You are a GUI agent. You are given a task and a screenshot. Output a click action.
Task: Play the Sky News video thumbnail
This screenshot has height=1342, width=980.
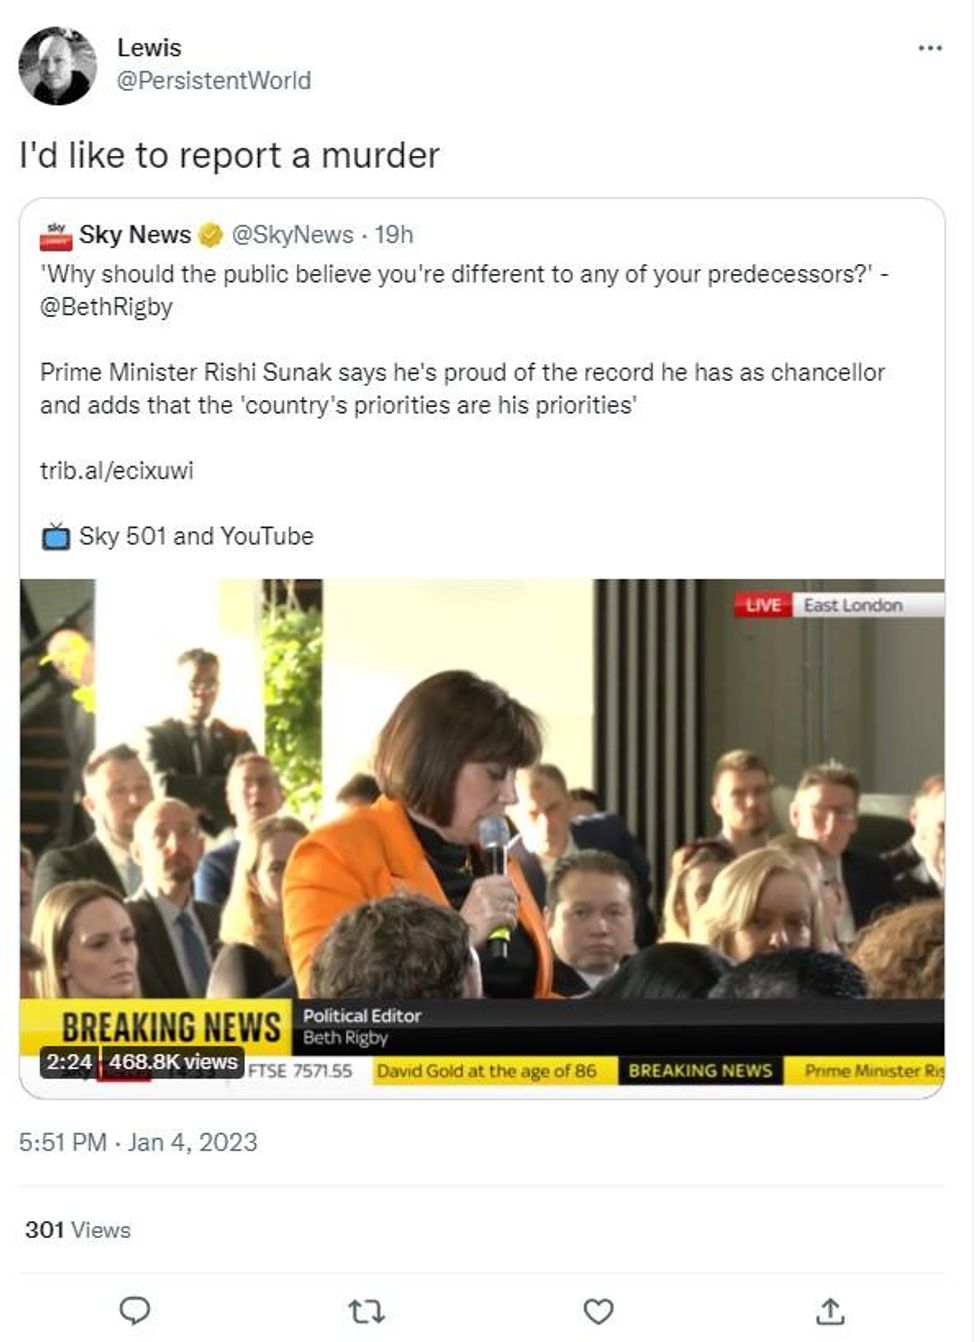pyautogui.click(x=482, y=838)
